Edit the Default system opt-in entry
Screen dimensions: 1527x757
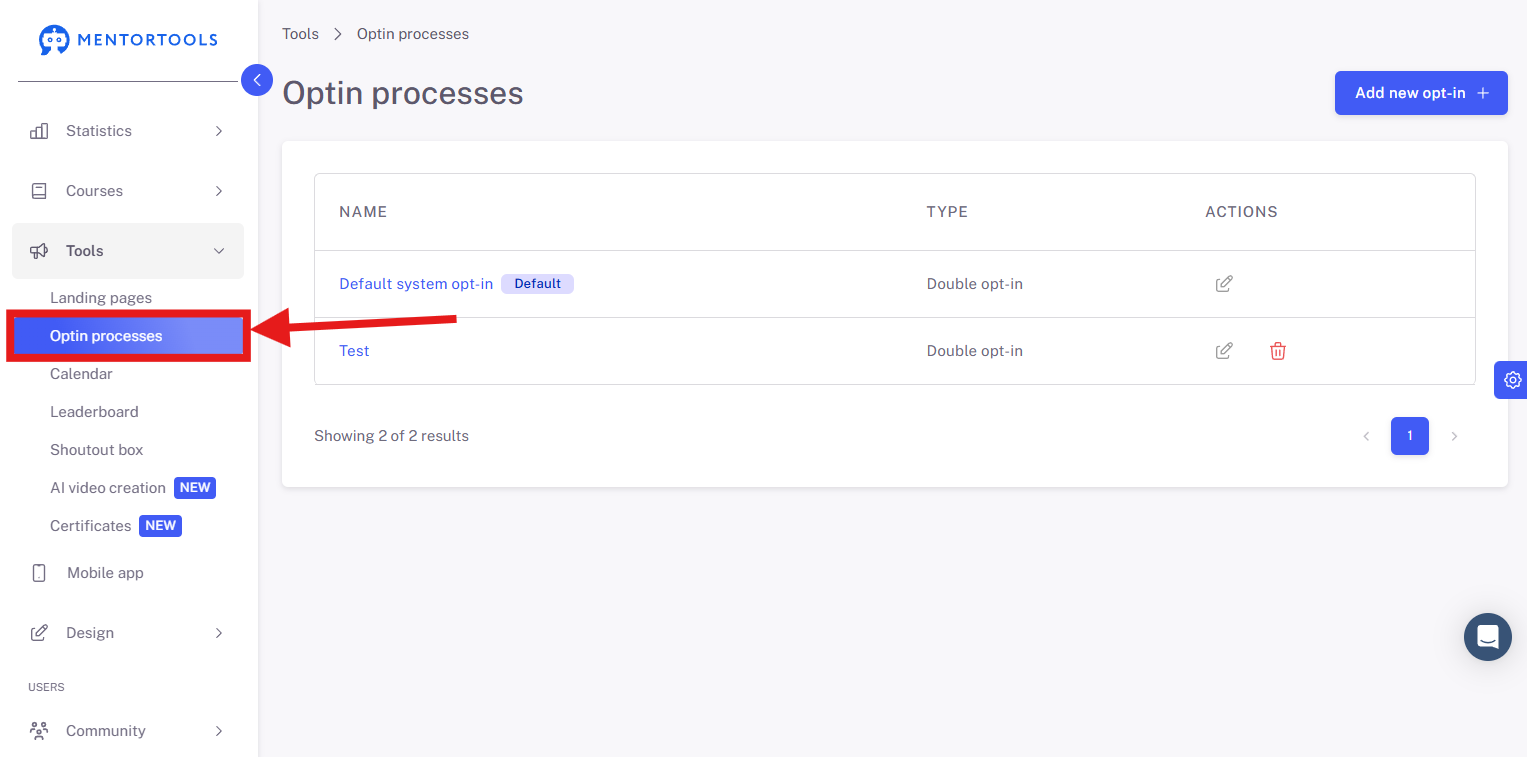(1223, 284)
